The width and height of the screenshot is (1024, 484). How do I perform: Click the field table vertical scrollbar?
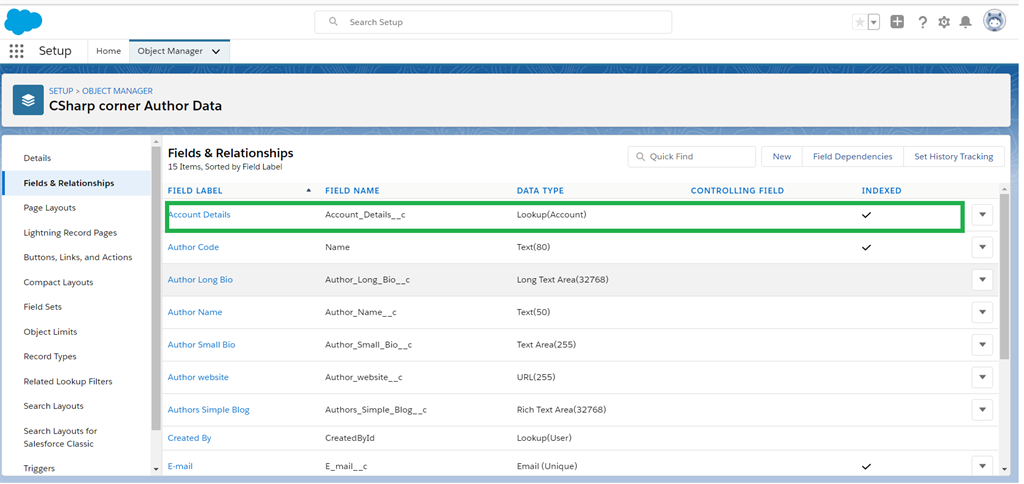point(1004,276)
